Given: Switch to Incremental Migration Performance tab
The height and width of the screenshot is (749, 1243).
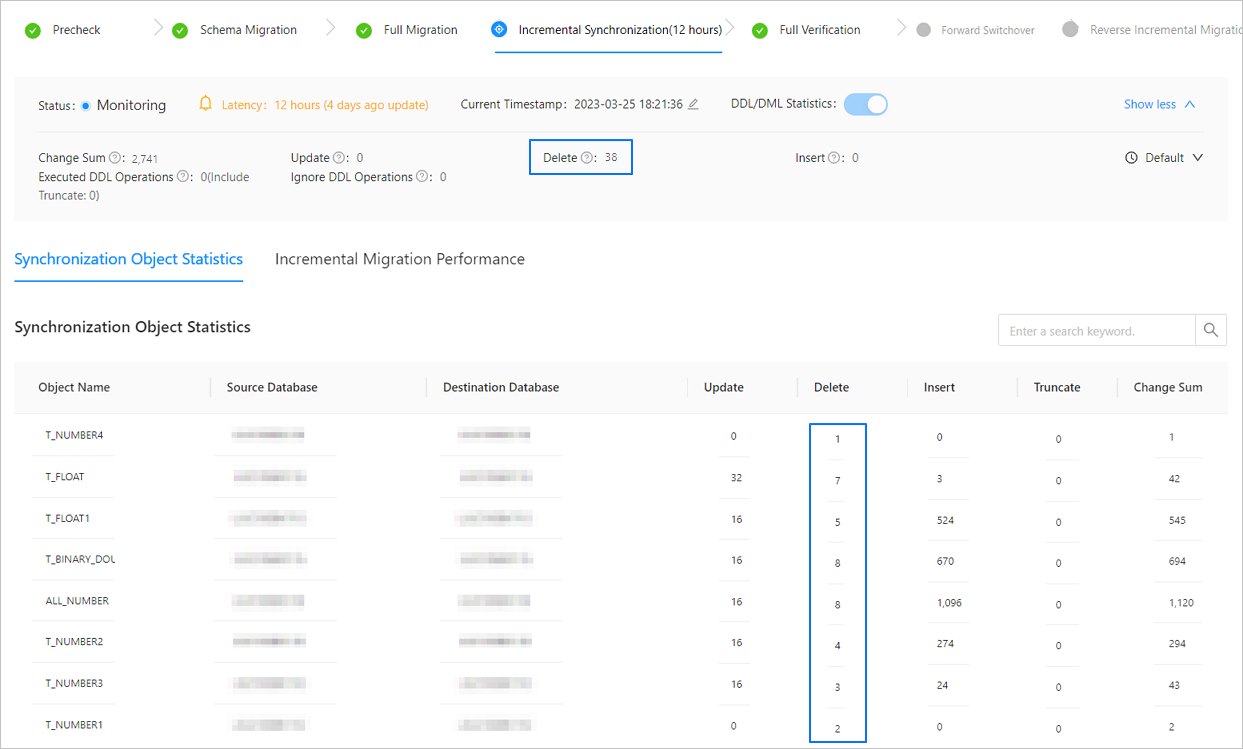Looking at the screenshot, I should pyautogui.click(x=399, y=259).
